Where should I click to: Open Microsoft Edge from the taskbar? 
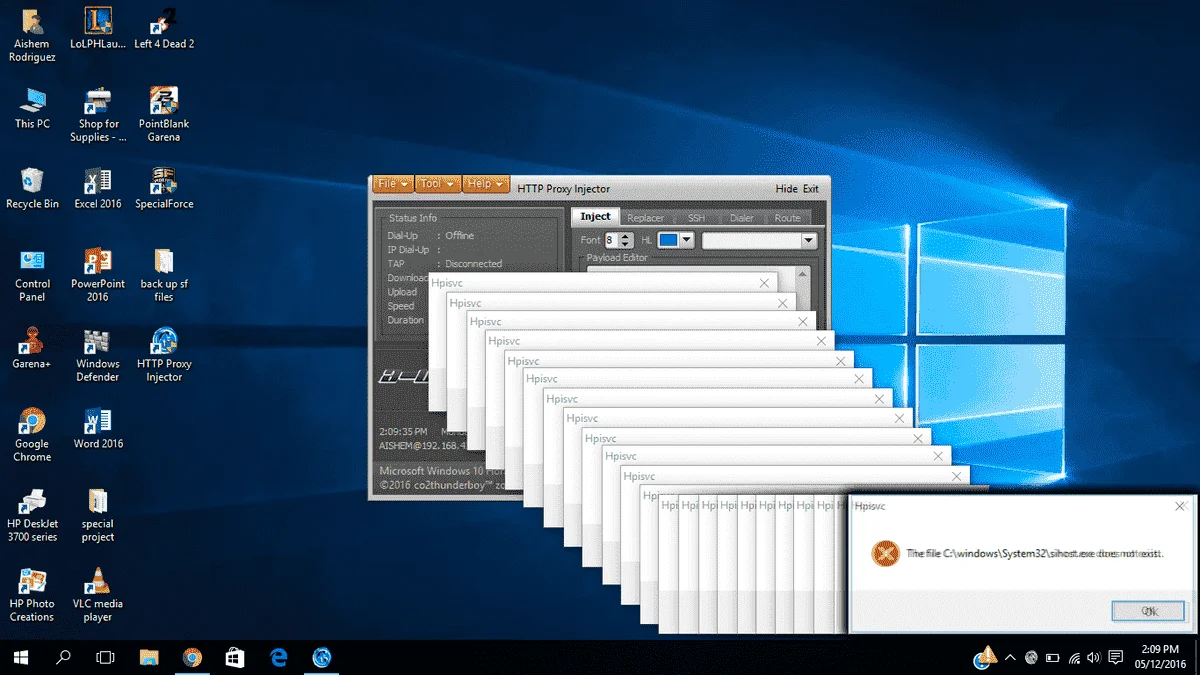click(279, 657)
